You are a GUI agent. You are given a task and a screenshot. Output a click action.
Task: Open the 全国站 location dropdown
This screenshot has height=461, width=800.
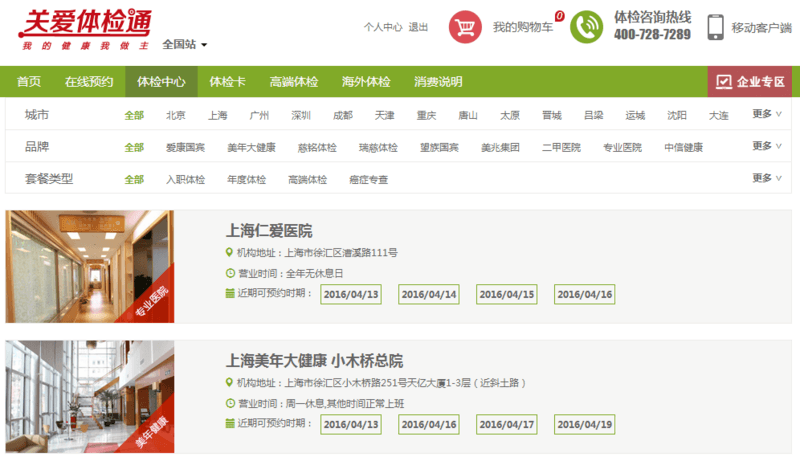[185, 44]
